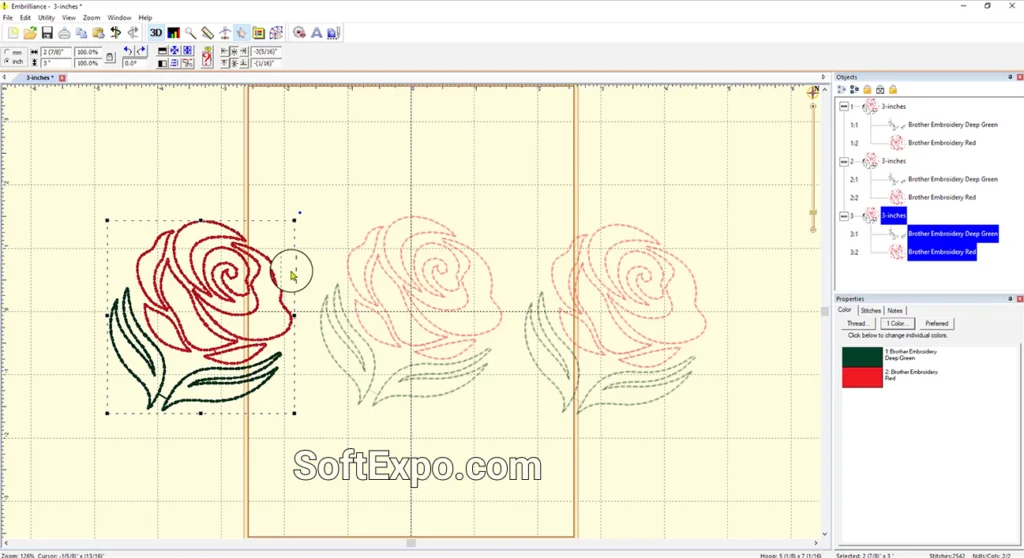Click the Lettering 'A' tool icon

click(317, 33)
